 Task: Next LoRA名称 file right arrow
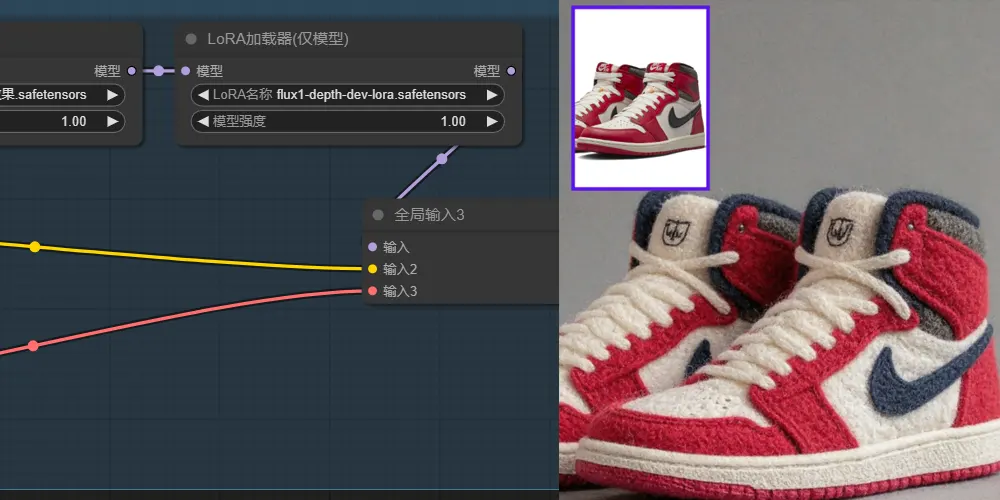click(492, 95)
